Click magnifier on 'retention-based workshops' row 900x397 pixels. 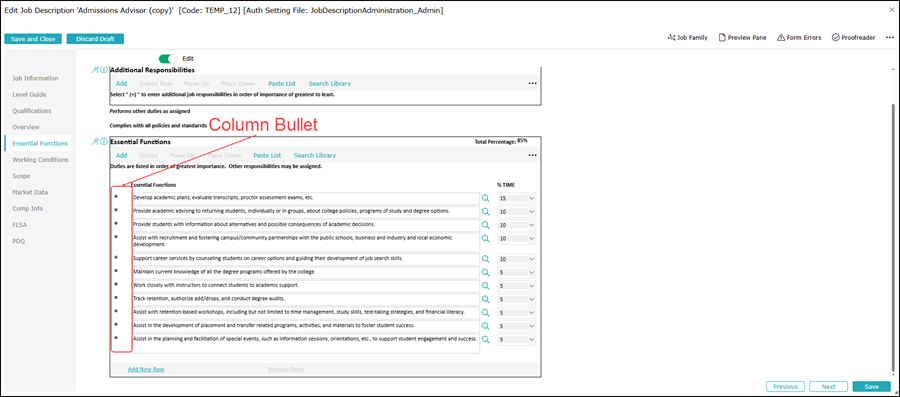click(486, 313)
